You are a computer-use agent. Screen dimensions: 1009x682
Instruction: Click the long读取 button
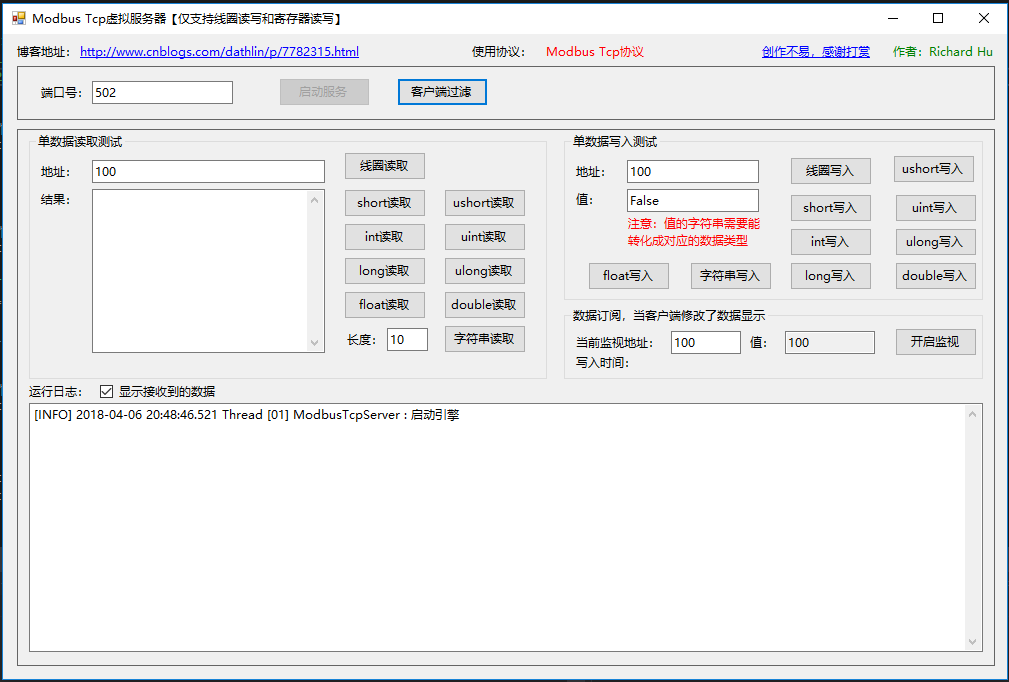pos(385,271)
